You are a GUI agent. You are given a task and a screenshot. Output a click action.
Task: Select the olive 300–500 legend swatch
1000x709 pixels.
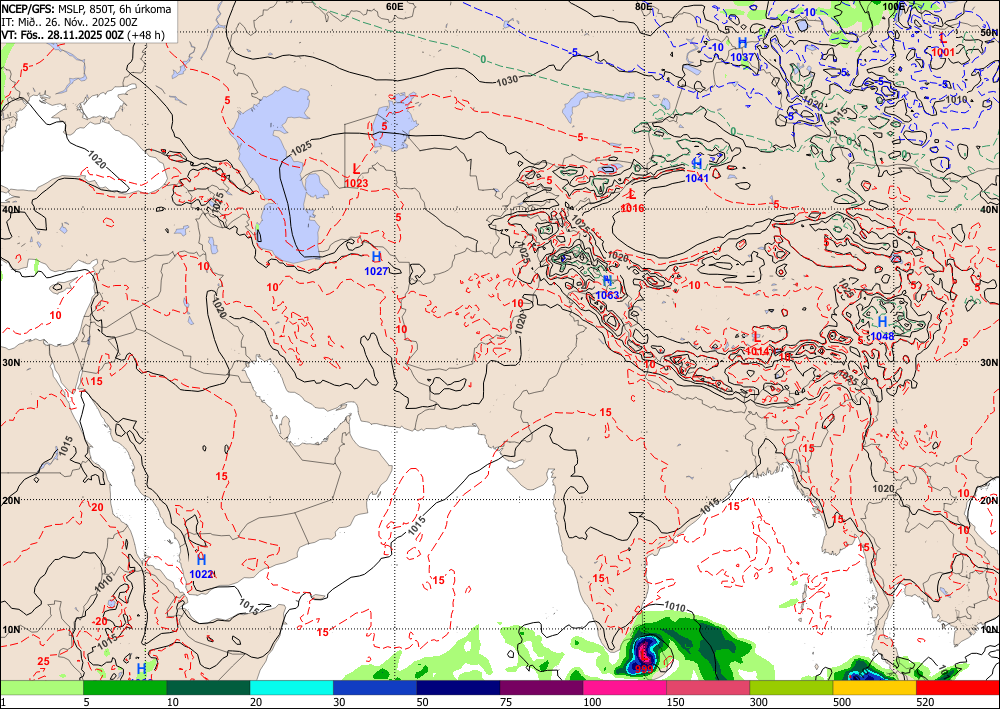(x=791, y=688)
